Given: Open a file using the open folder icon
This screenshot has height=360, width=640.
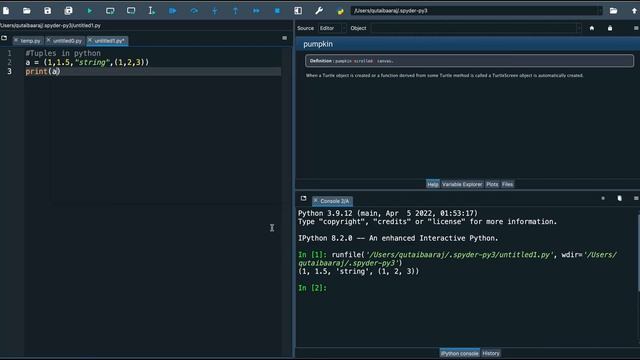Looking at the screenshot, I should click(27, 11).
